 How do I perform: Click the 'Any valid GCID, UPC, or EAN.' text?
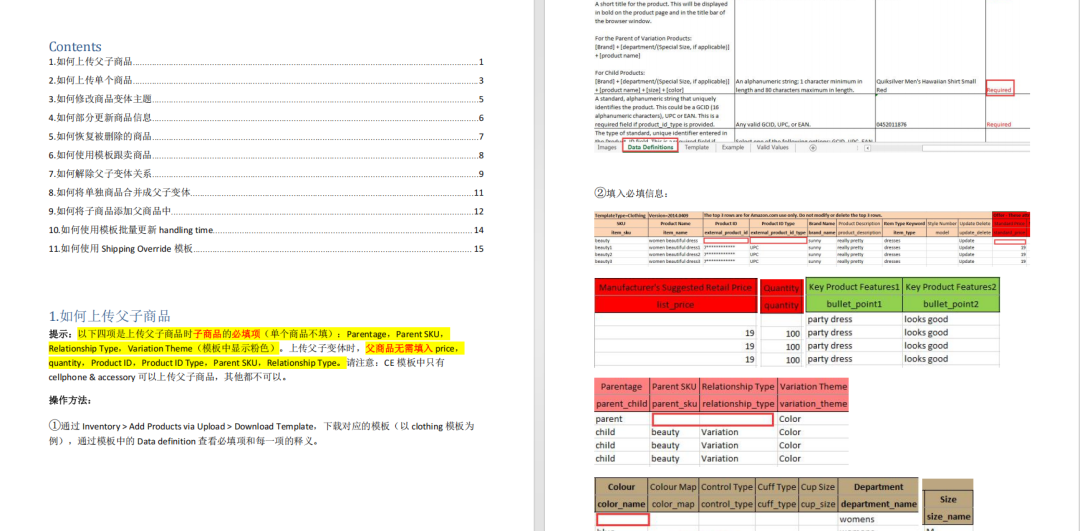point(773,125)
